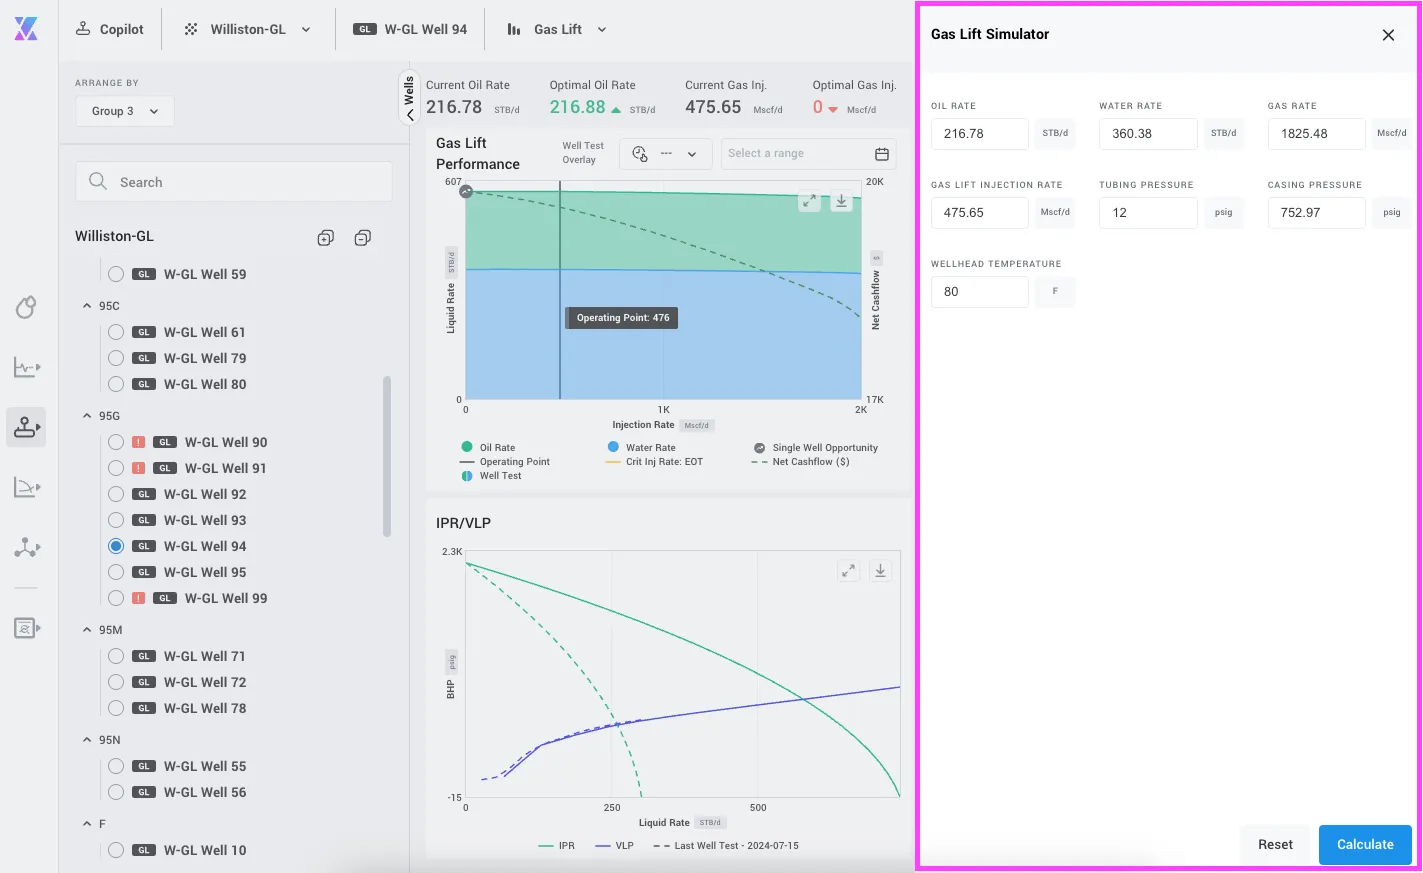This screenshot has height=873, width=1423.
Task: Download the IPR/VLP chart
Action: point(880,570)
